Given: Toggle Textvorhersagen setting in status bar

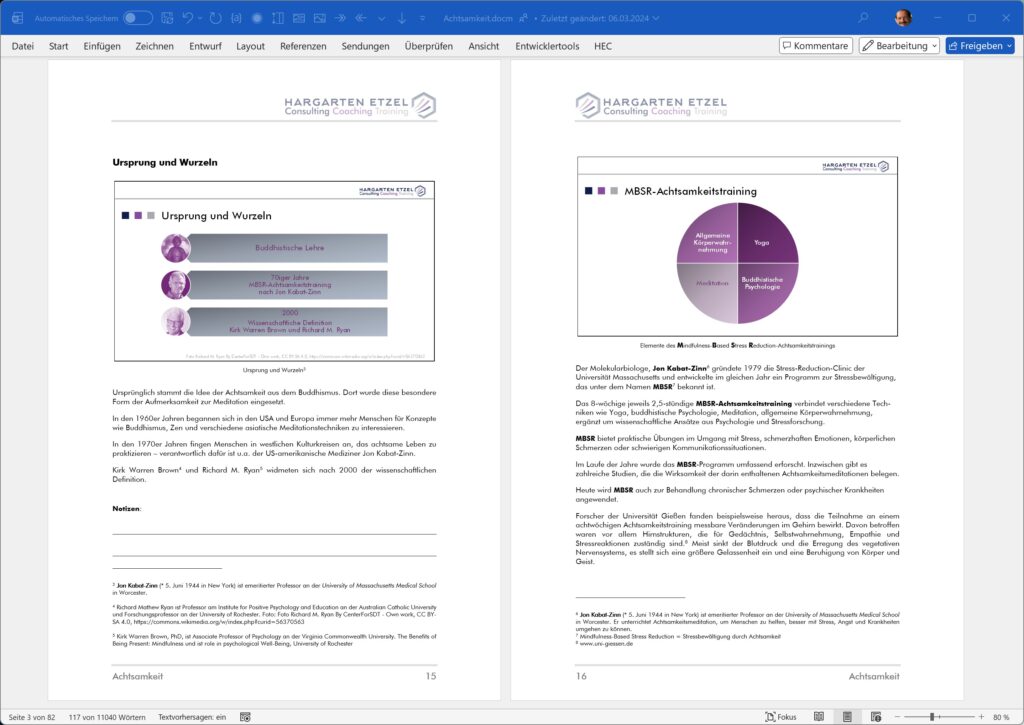Looking at the screenshot, I should (192, 717).
